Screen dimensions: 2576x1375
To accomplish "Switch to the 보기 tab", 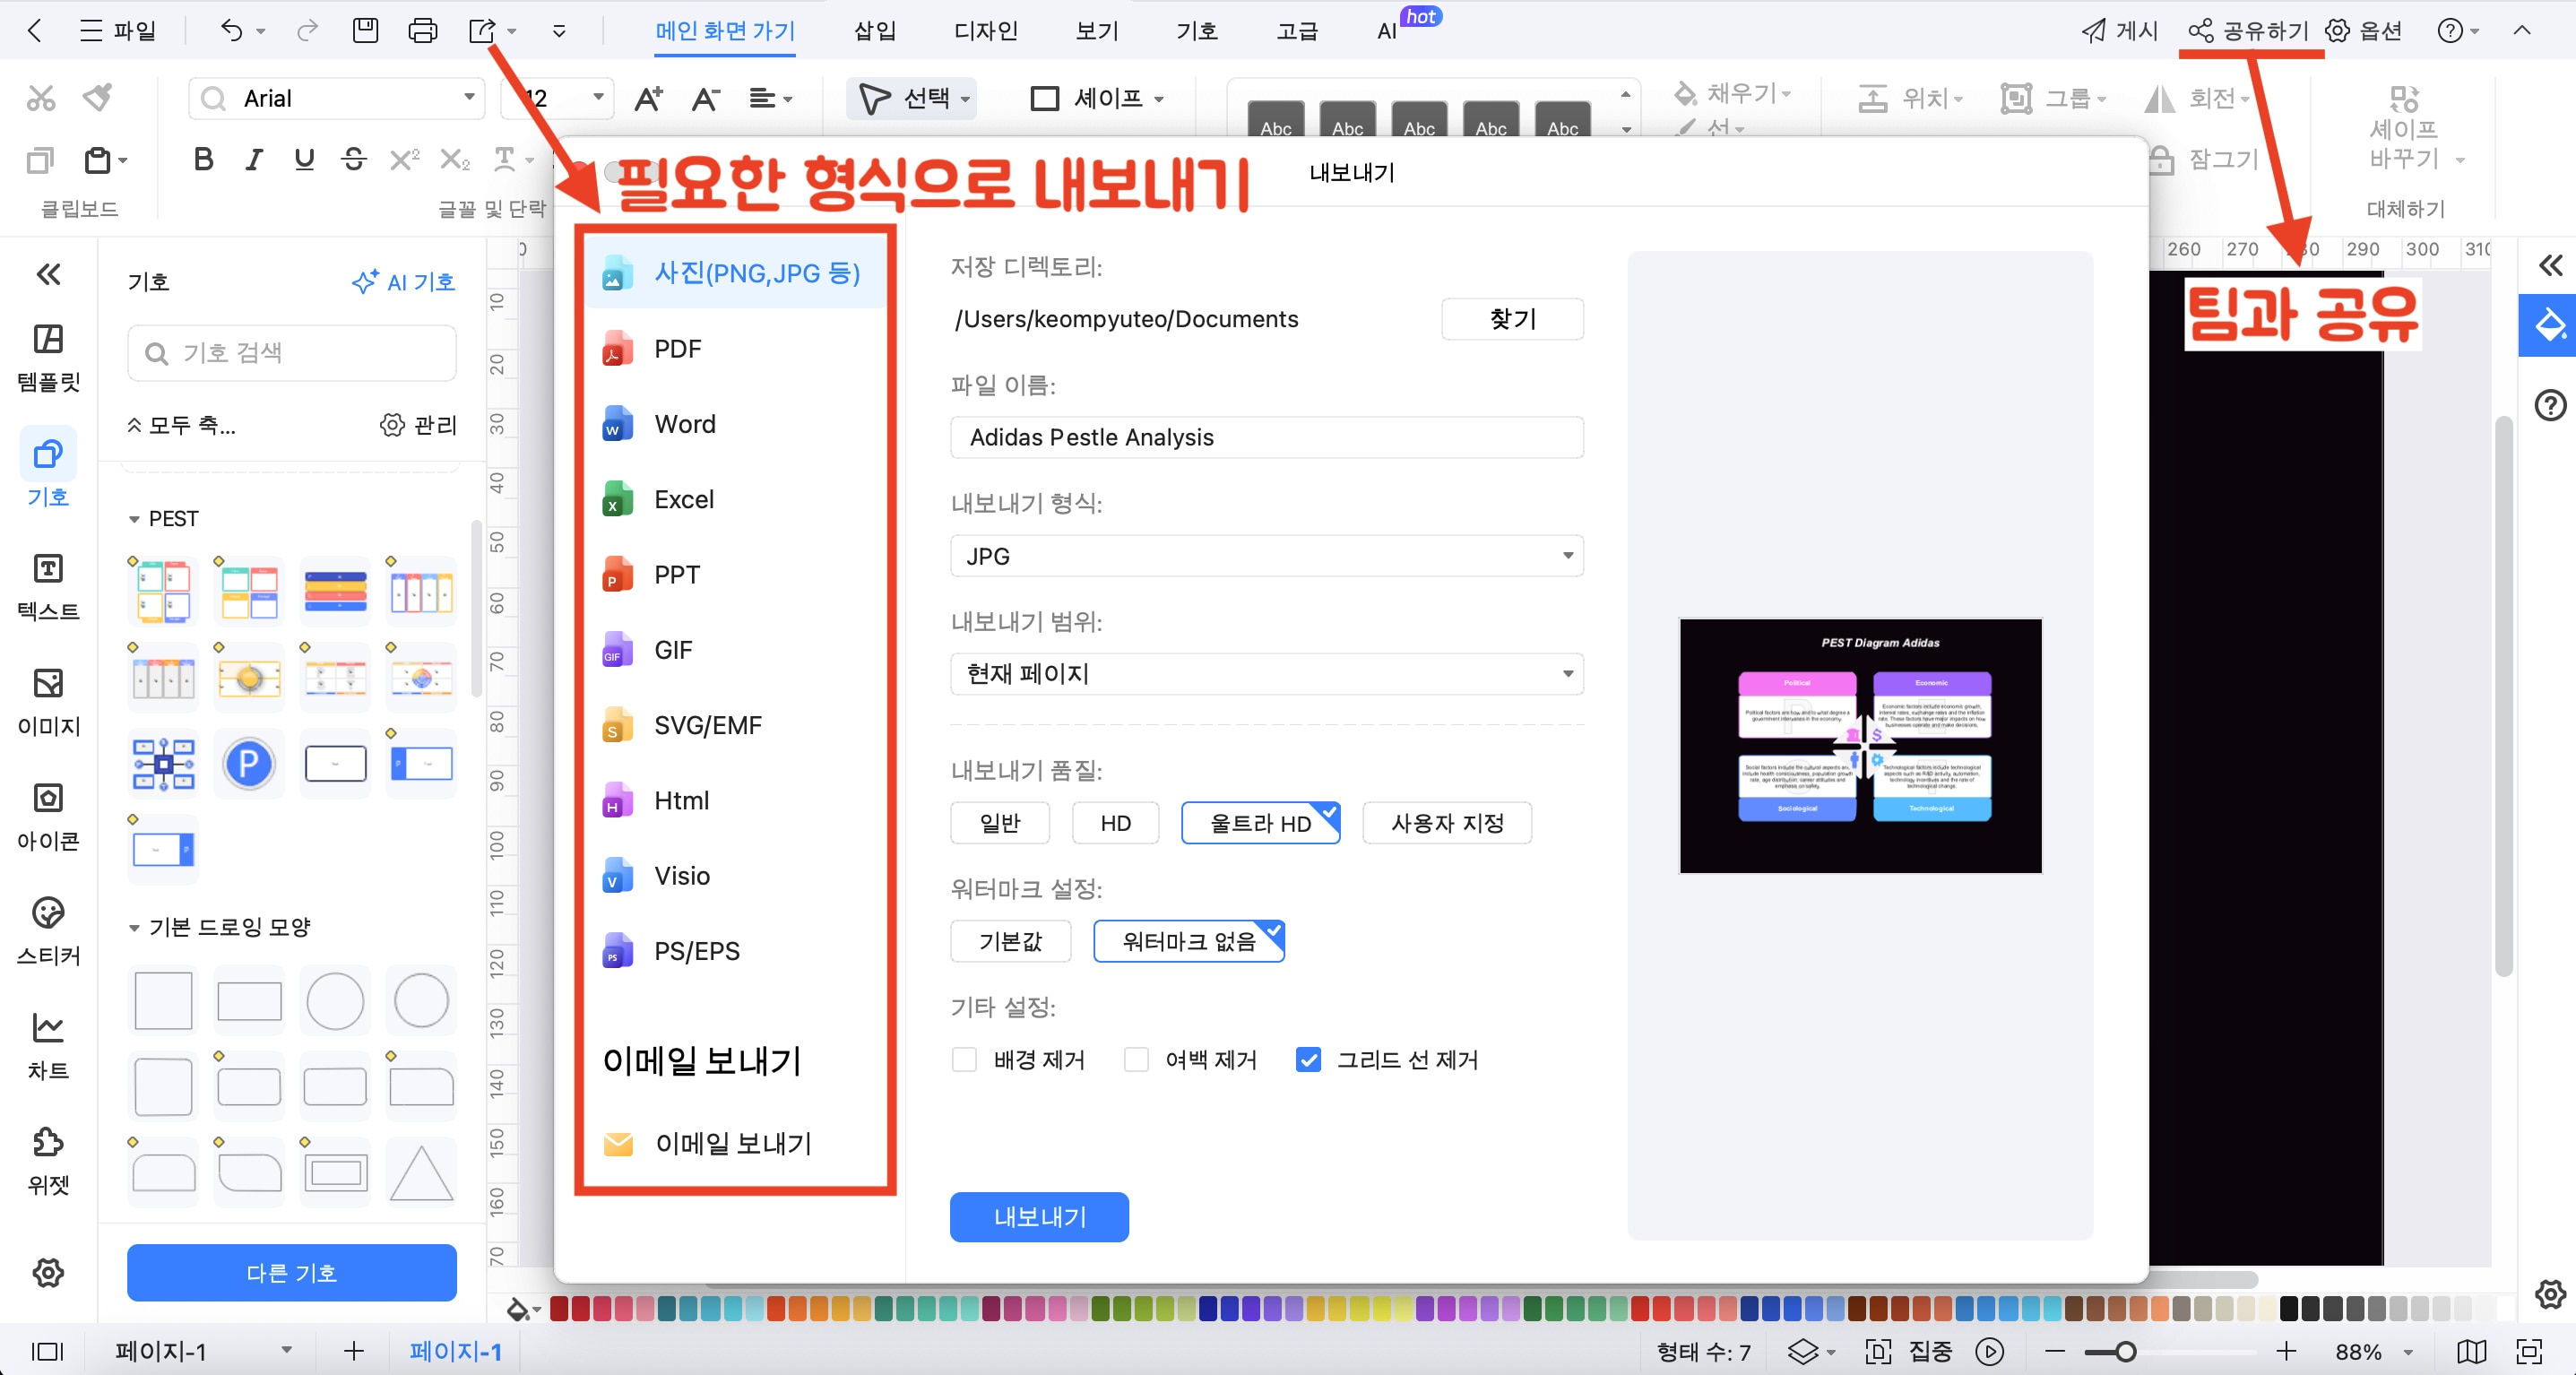I will (x=1095, y=30).
